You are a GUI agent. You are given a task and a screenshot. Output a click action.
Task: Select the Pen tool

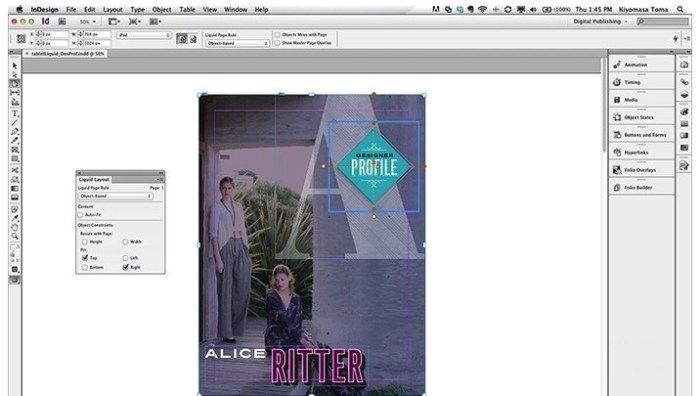(x=15, y=132)
